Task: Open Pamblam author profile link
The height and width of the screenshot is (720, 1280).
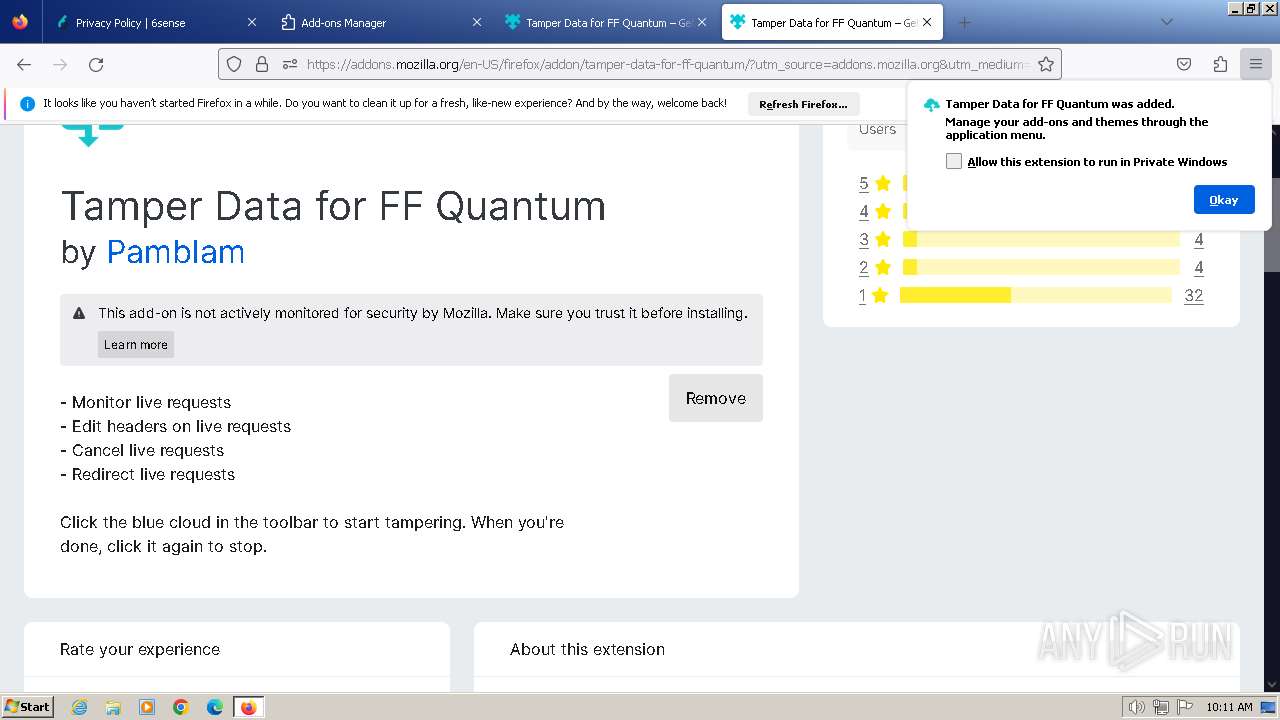Action: (175, 252)
